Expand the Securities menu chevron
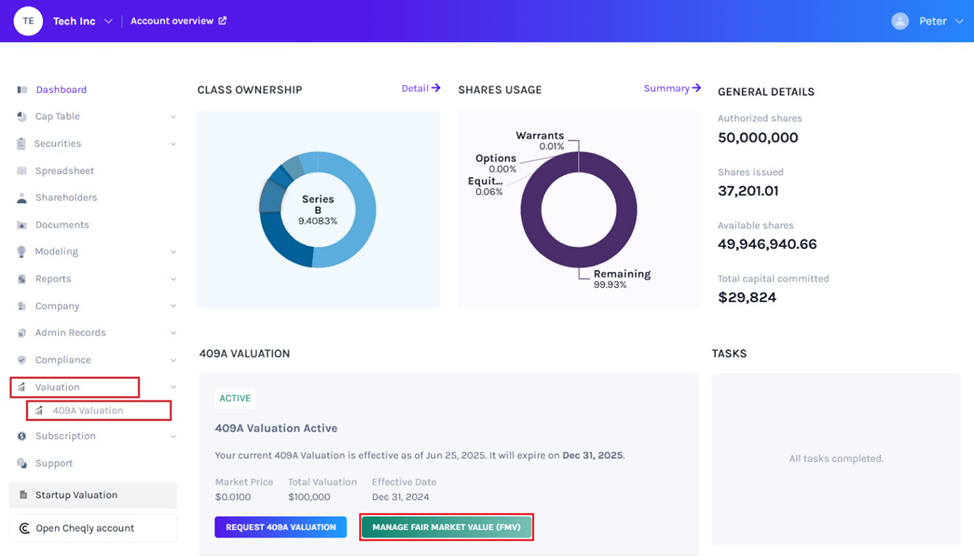Screen dimensions: 974x556 tap(173, 144)
